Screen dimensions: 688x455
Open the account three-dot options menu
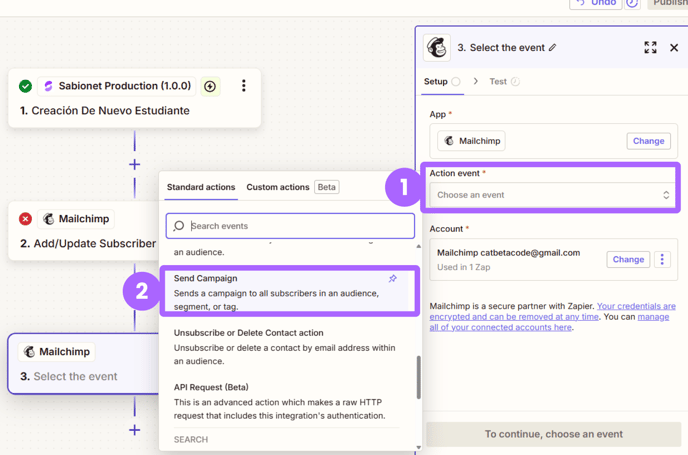[x=662, y=259]
